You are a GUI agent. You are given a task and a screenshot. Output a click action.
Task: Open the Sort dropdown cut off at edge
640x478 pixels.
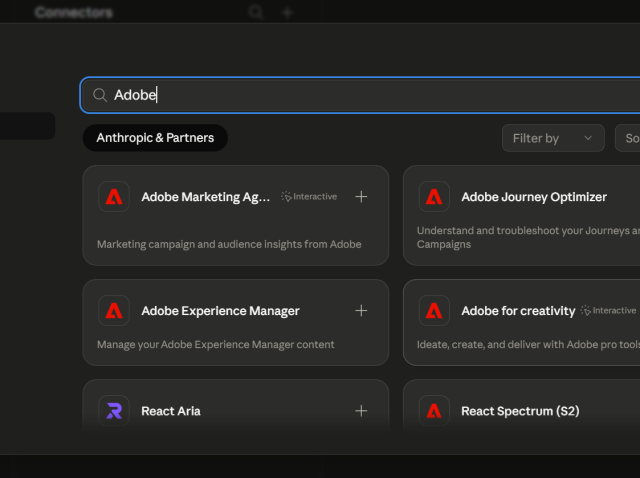pos(628,138)
